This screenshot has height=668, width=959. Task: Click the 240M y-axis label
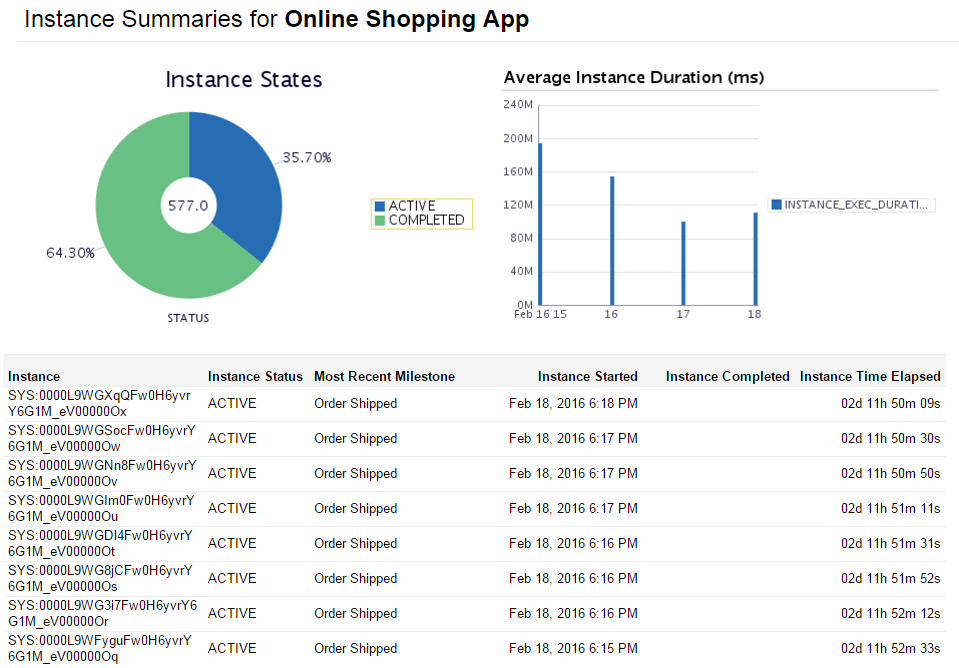pos(518,105)
